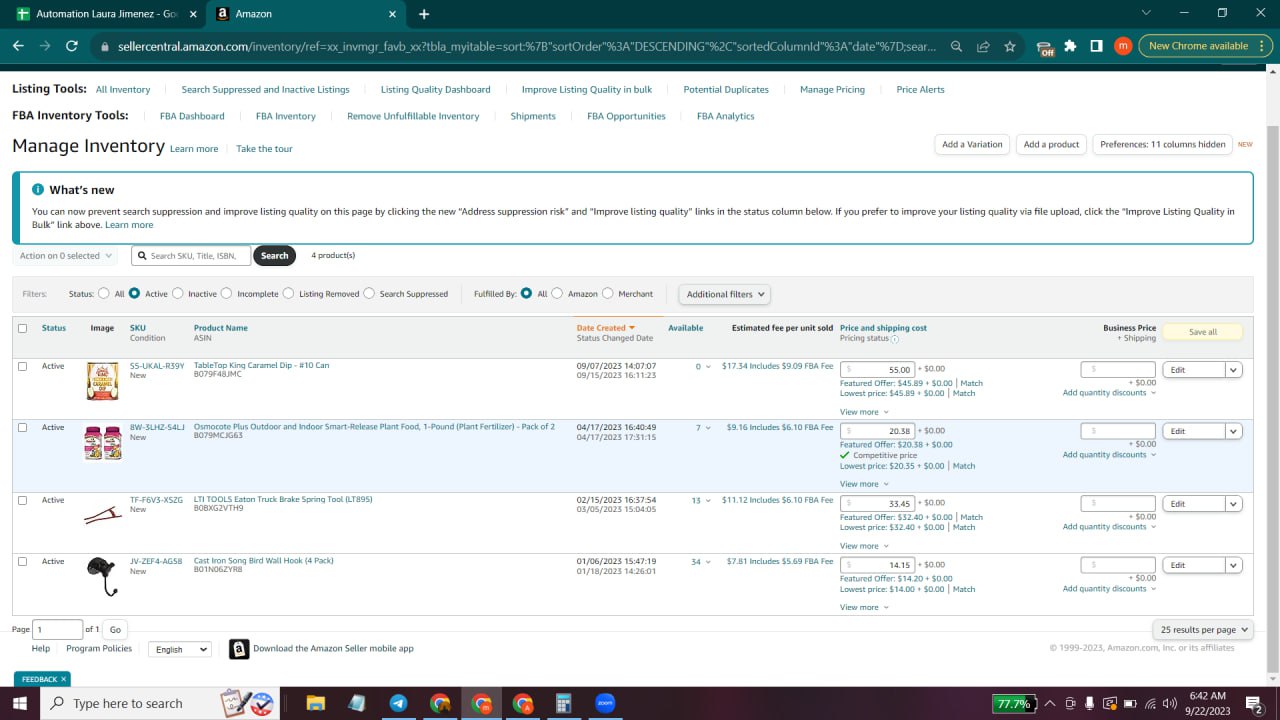1280x720 pixels.
Task: Go to Listing Quality Dashboard
Action: (x=435, y=90)
